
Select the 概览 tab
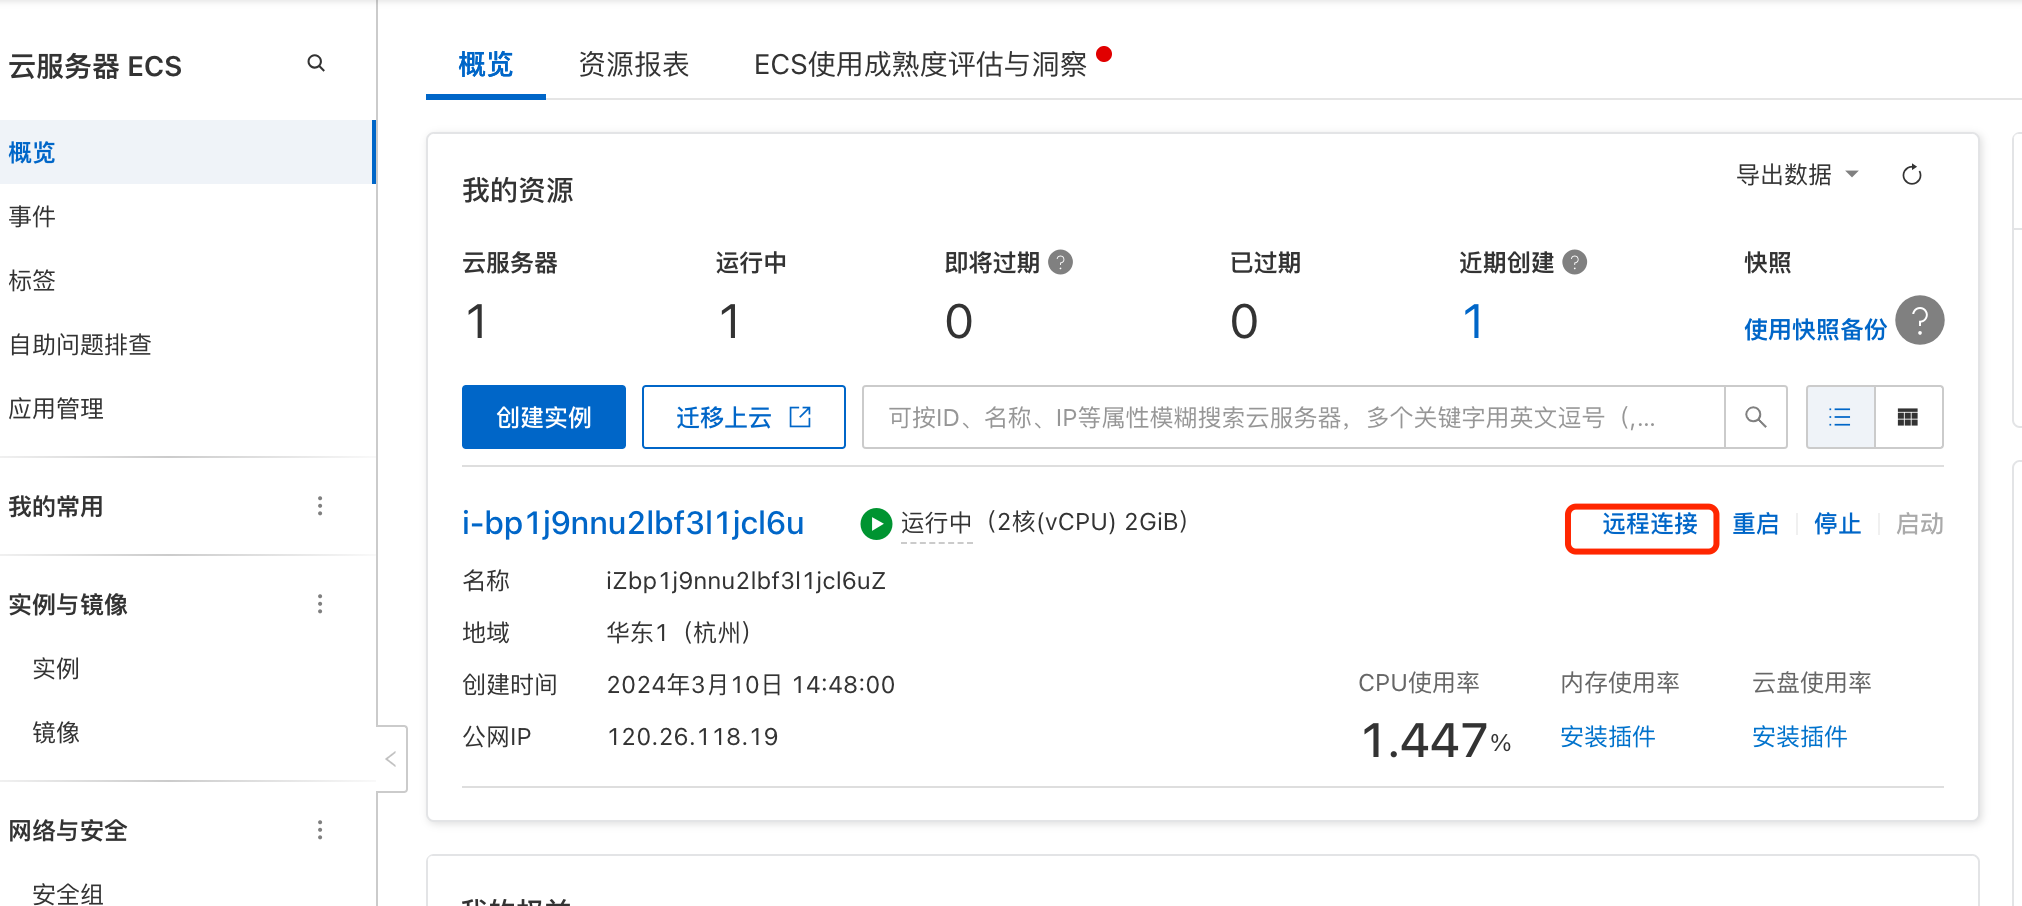[485, 65]
